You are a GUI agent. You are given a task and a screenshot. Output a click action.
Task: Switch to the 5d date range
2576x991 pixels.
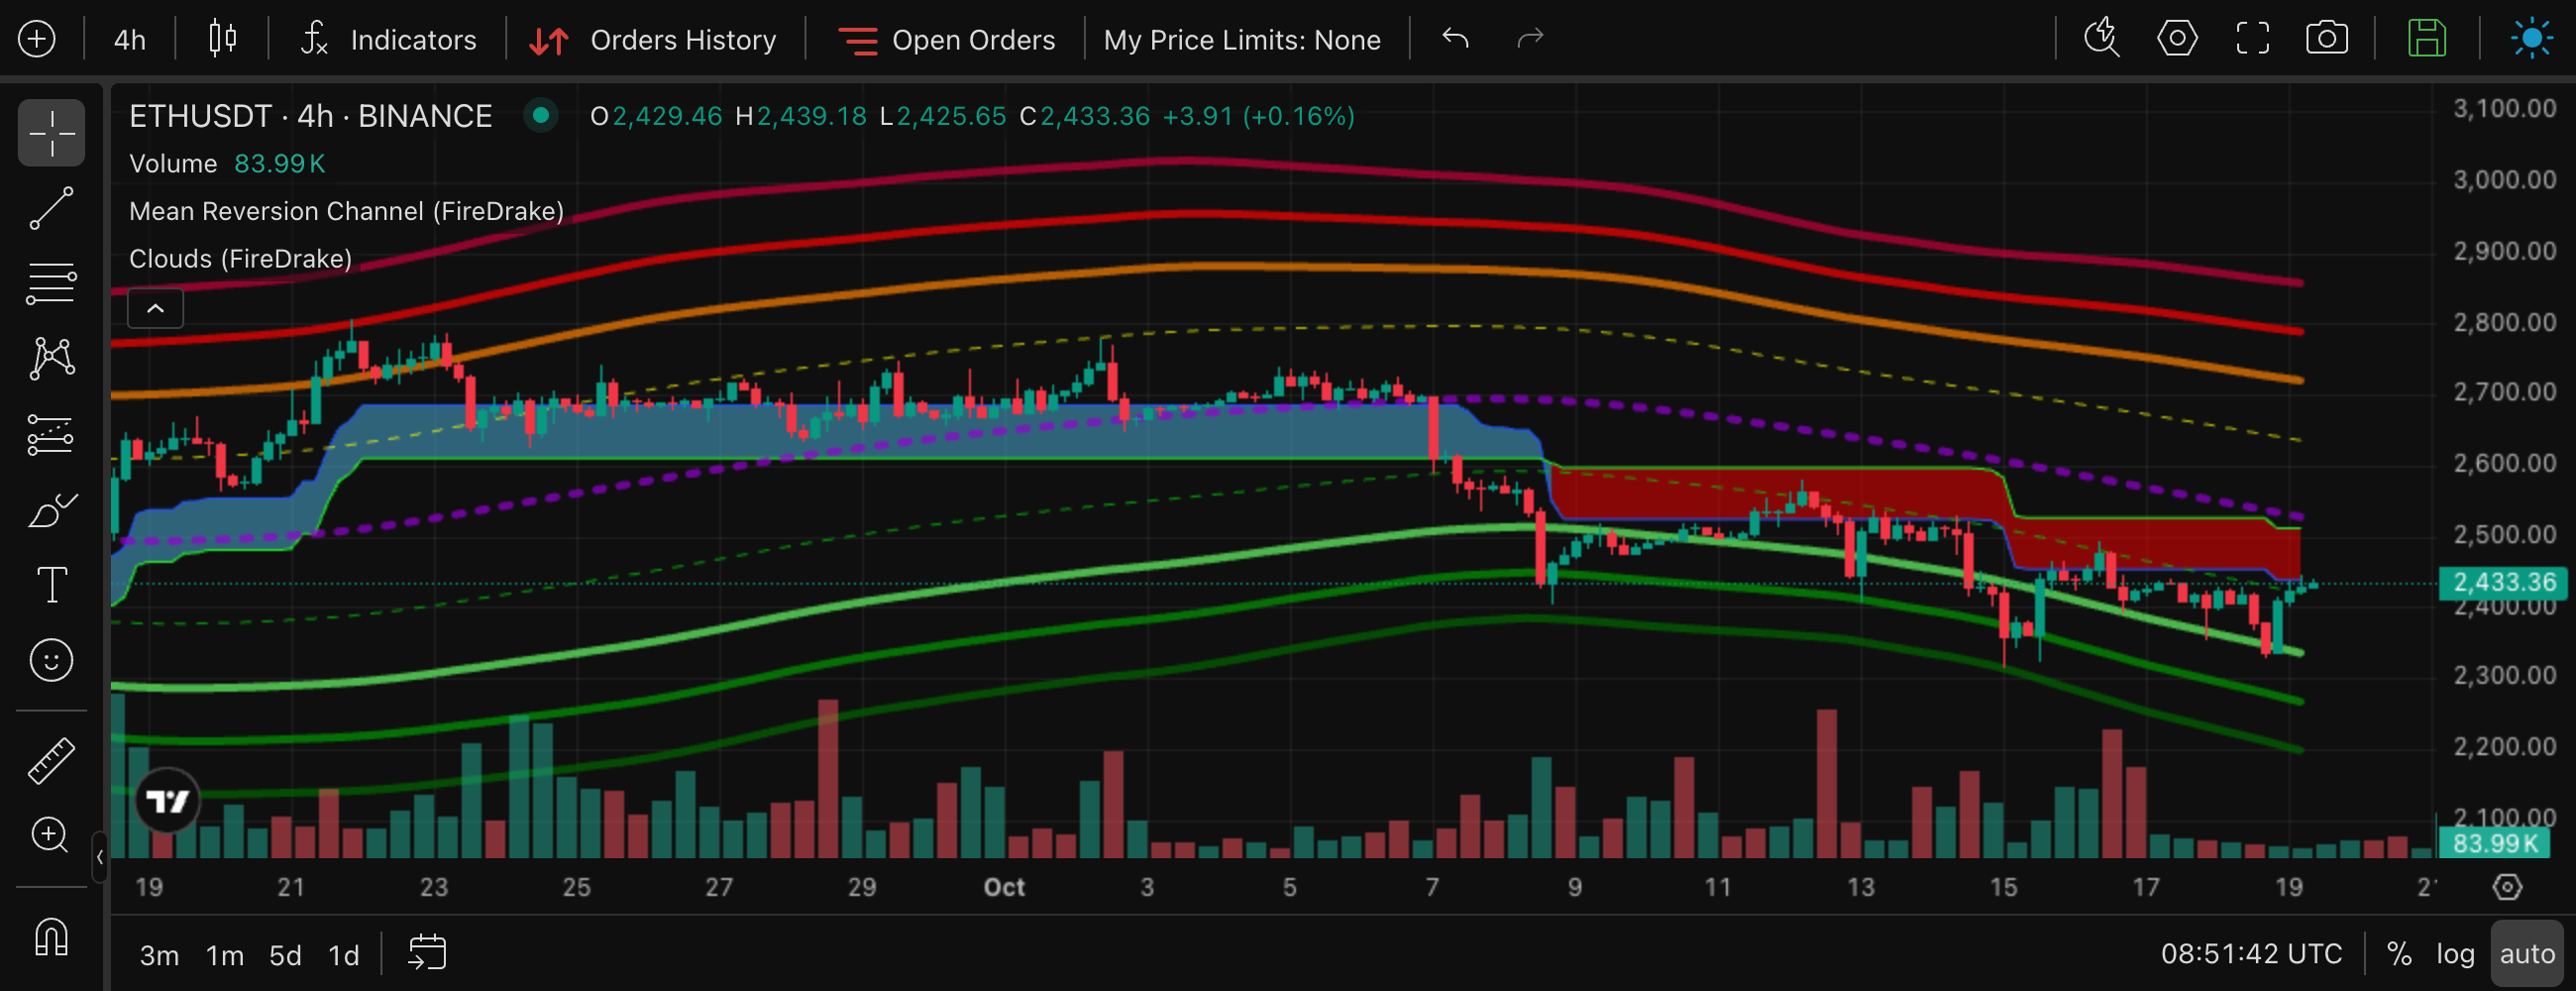click(285, 956)
